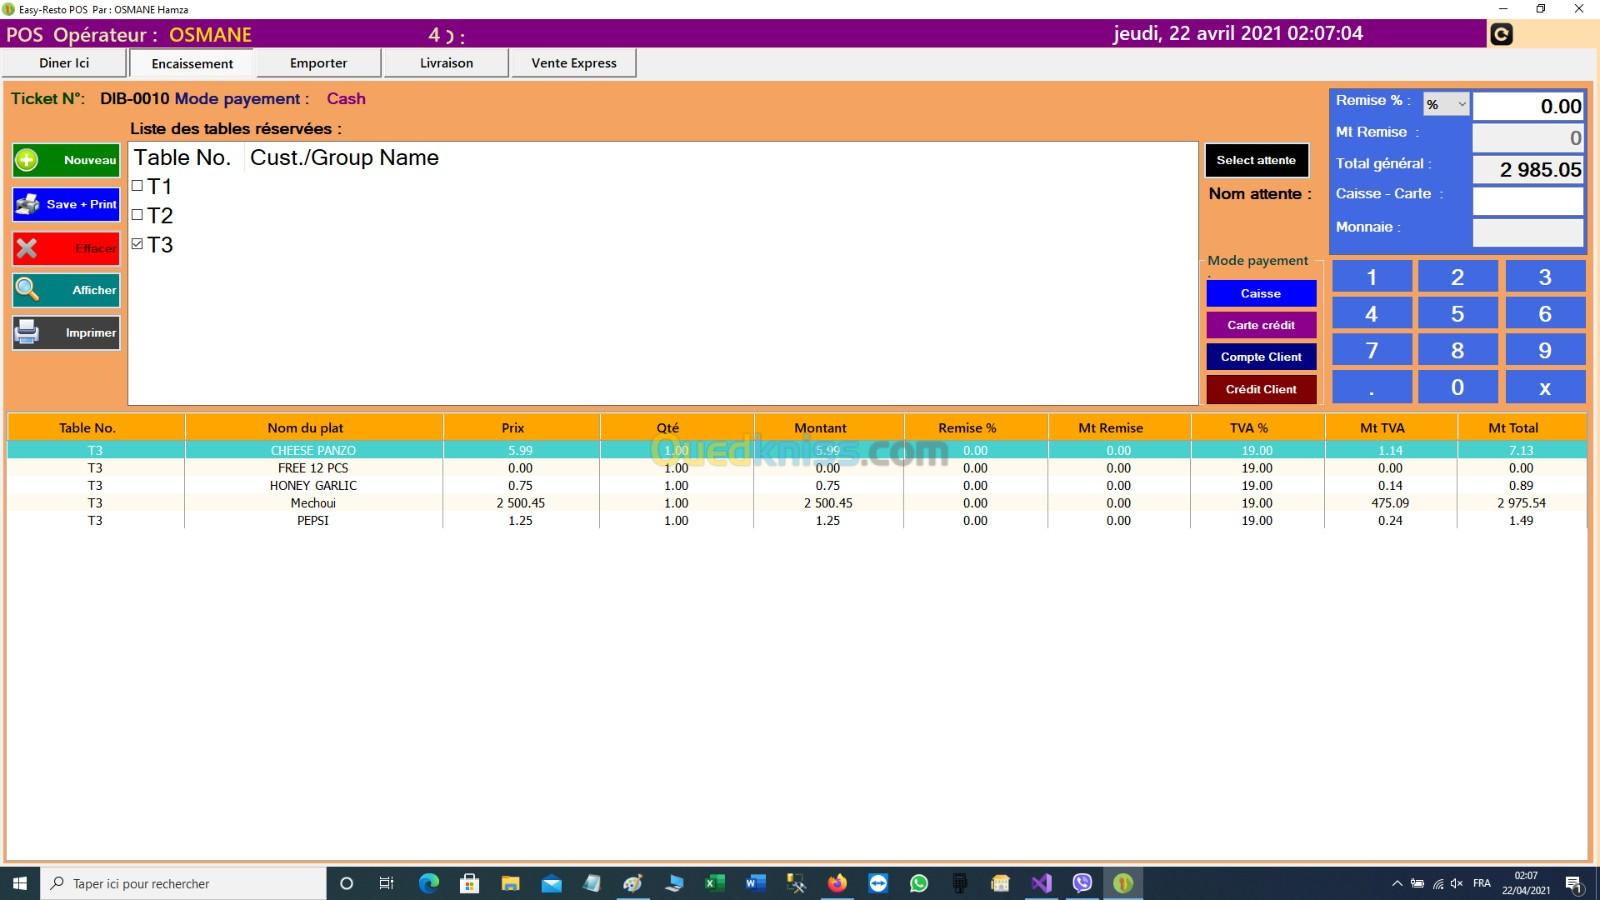The height and width of the screenshot is (900, 1600).
Task: Click the Select attente button
Action: pos(1256,160)
